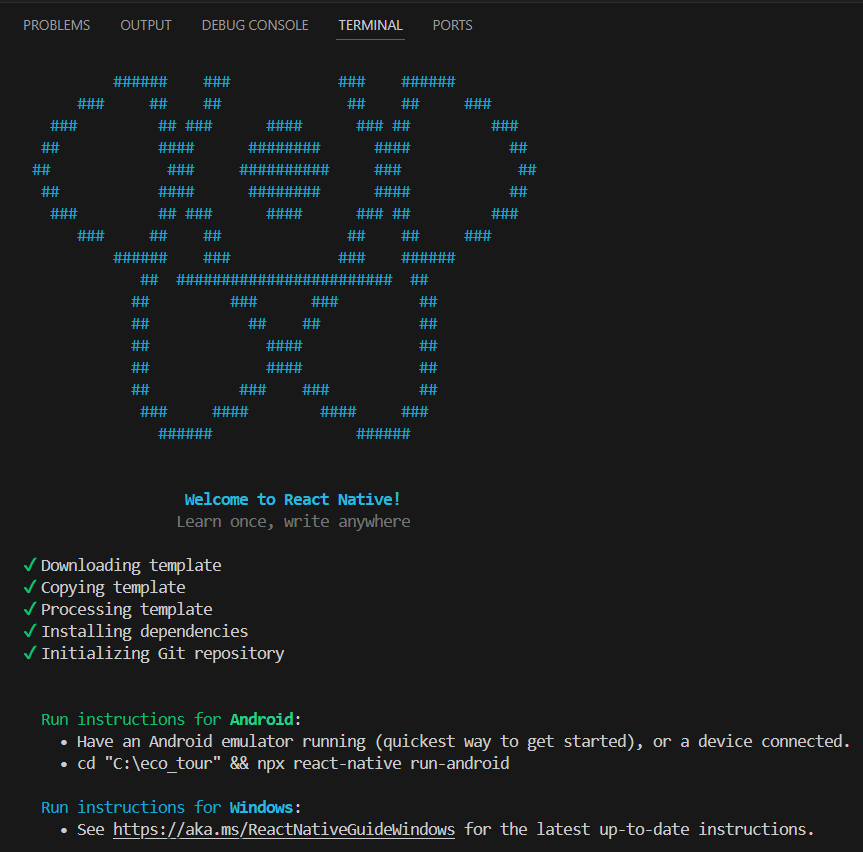Click 'Run instructions for Windows' heading
This screenshot has height=852, width=863.
coord(171,807)
